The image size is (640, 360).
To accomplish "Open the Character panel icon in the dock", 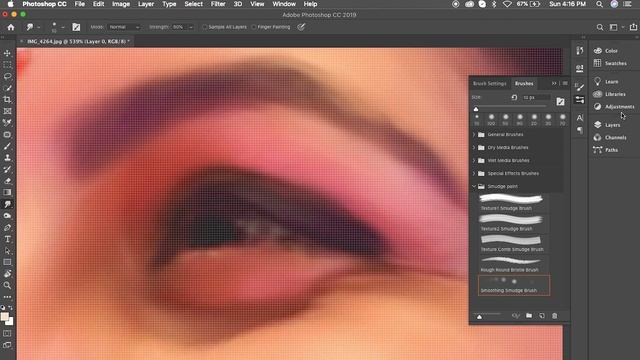I will (x=580, y=118).
